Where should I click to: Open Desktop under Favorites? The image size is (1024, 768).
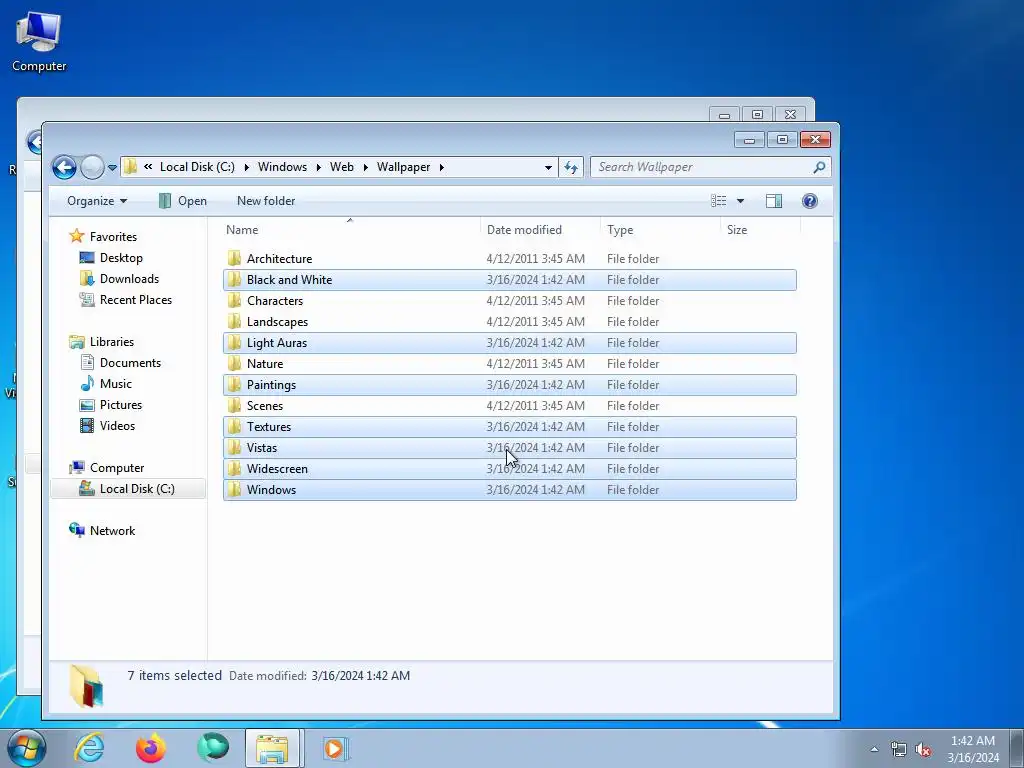[111, 258]
